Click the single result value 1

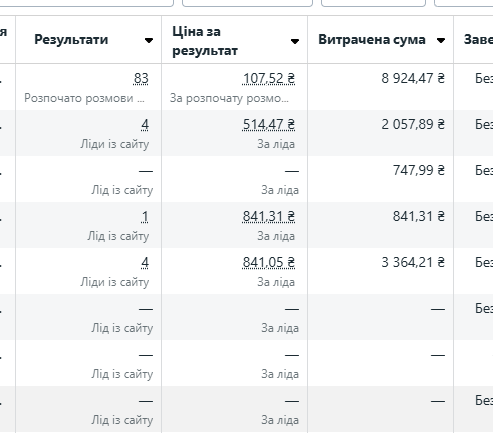tap(145, 217)
